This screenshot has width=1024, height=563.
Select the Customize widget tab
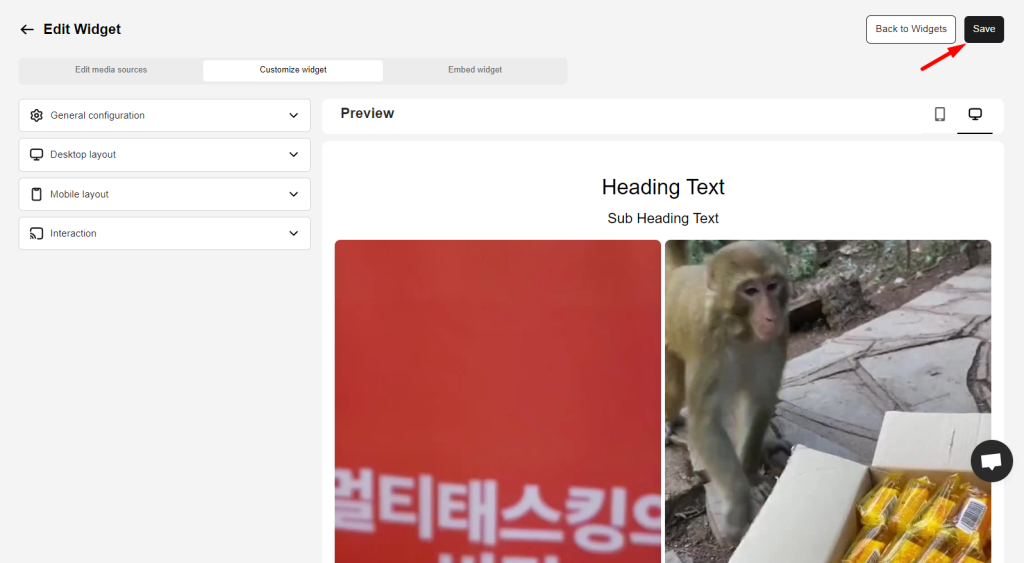pyautogui.click(x=293, y=70)
